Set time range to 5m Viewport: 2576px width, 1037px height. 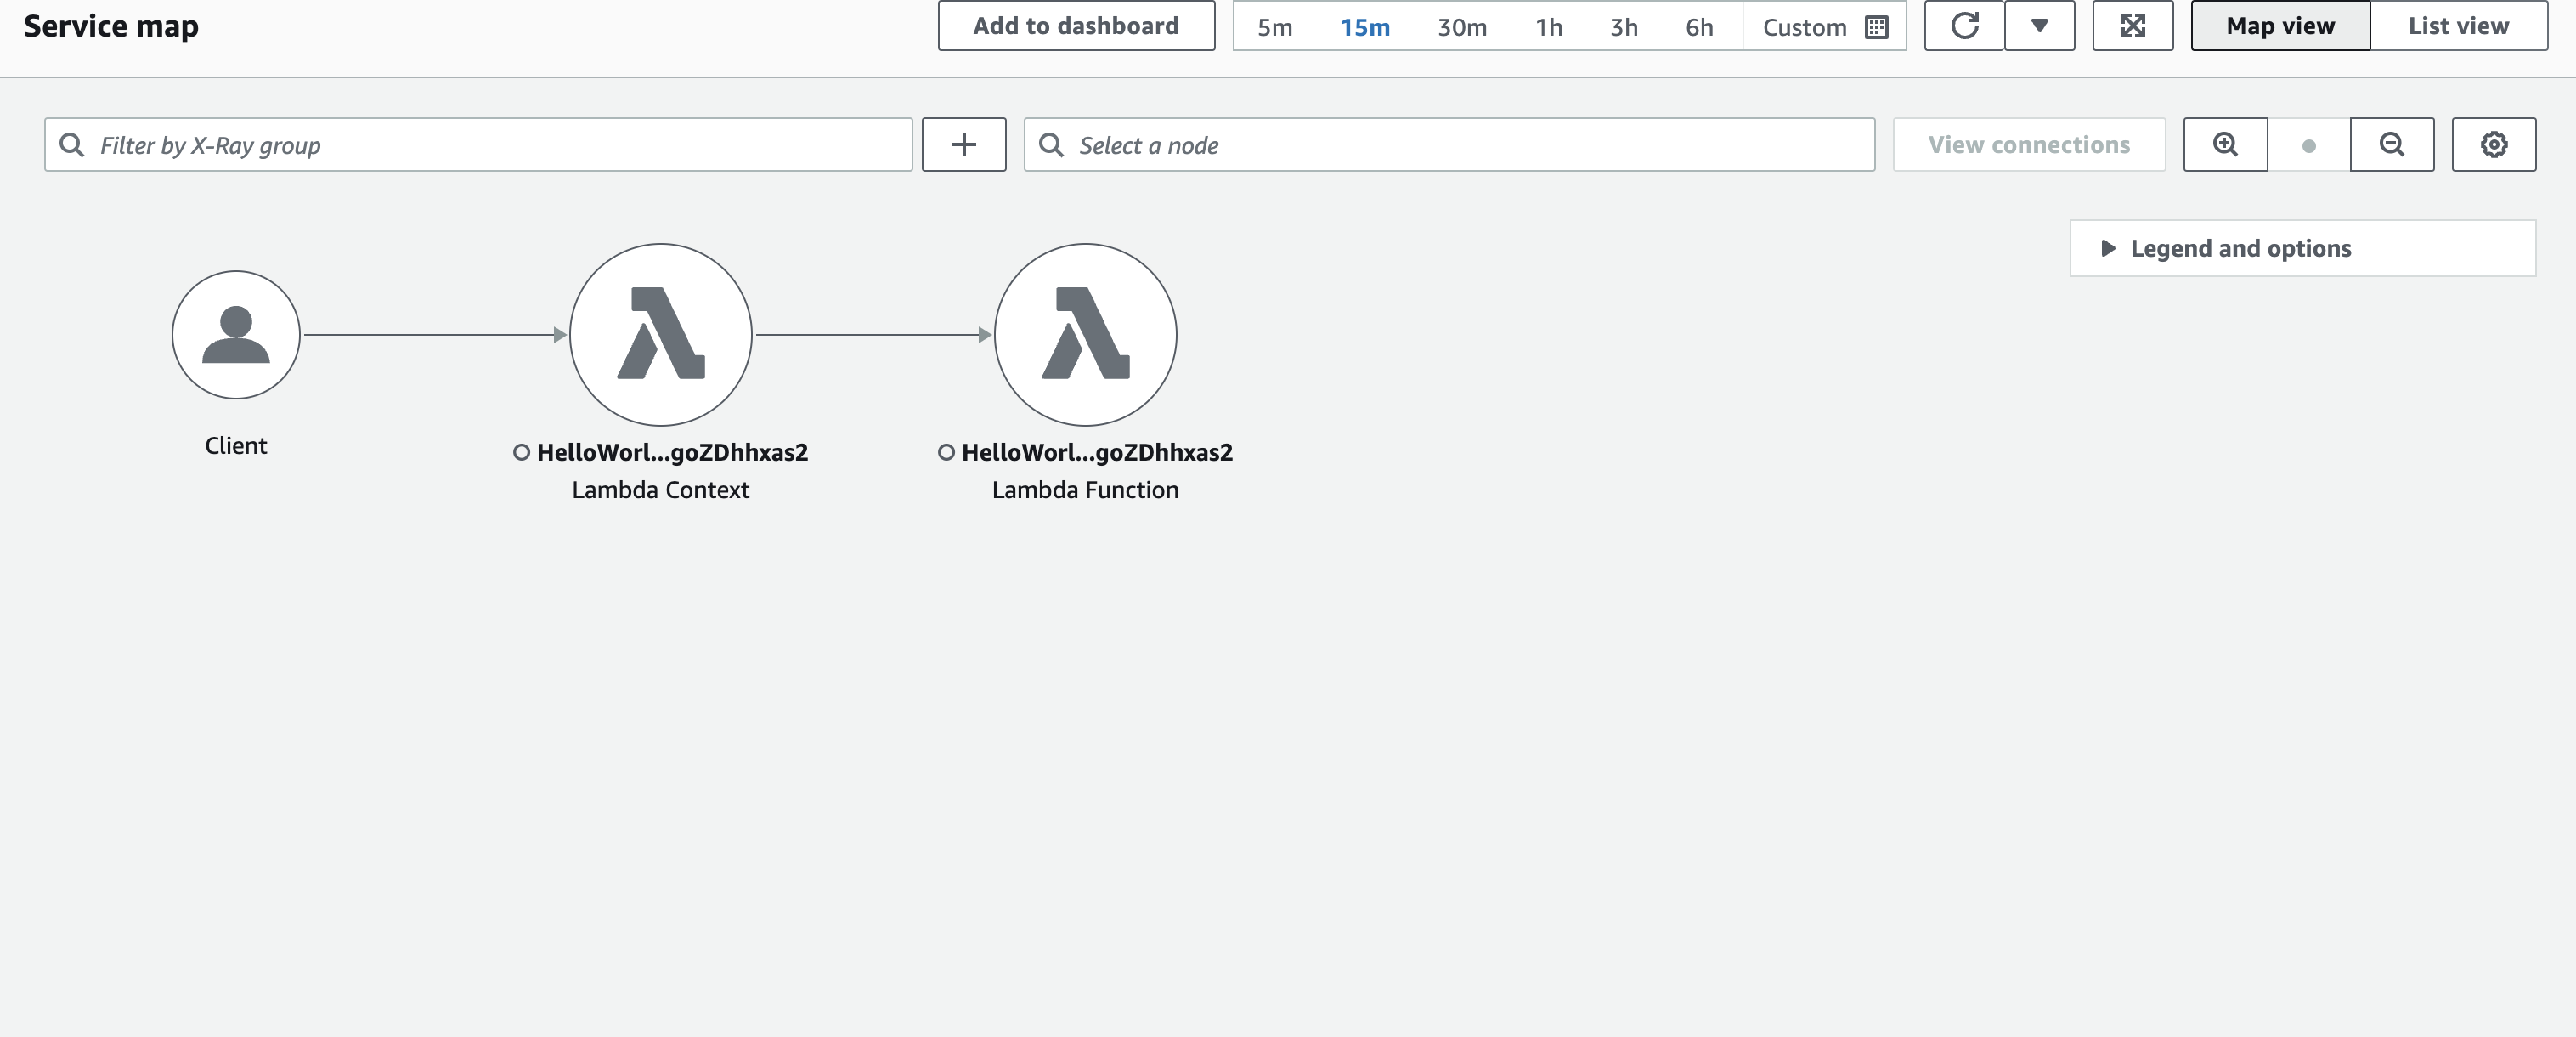click(1274, 27)
